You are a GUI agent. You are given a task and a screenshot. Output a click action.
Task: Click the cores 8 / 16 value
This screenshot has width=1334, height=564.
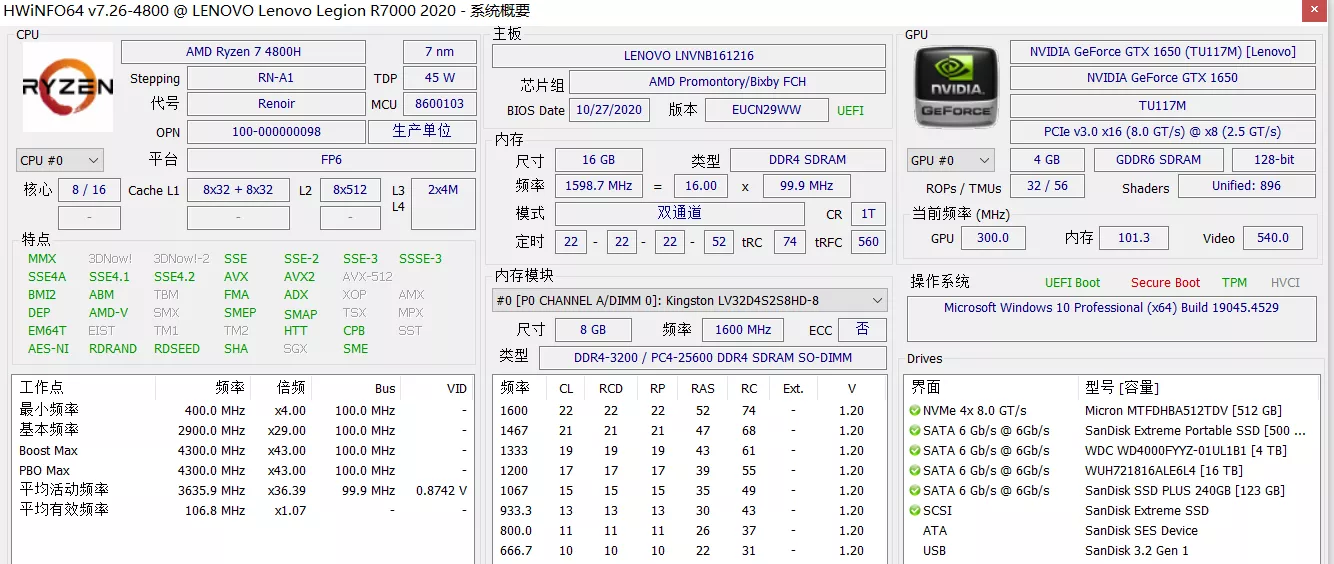point(89,190)
